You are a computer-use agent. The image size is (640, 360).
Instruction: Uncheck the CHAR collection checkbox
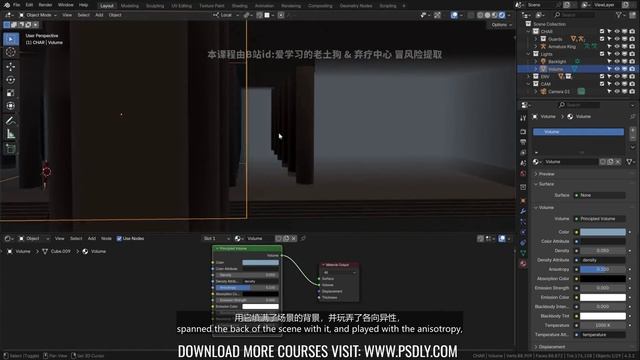(x=602, y=31)
